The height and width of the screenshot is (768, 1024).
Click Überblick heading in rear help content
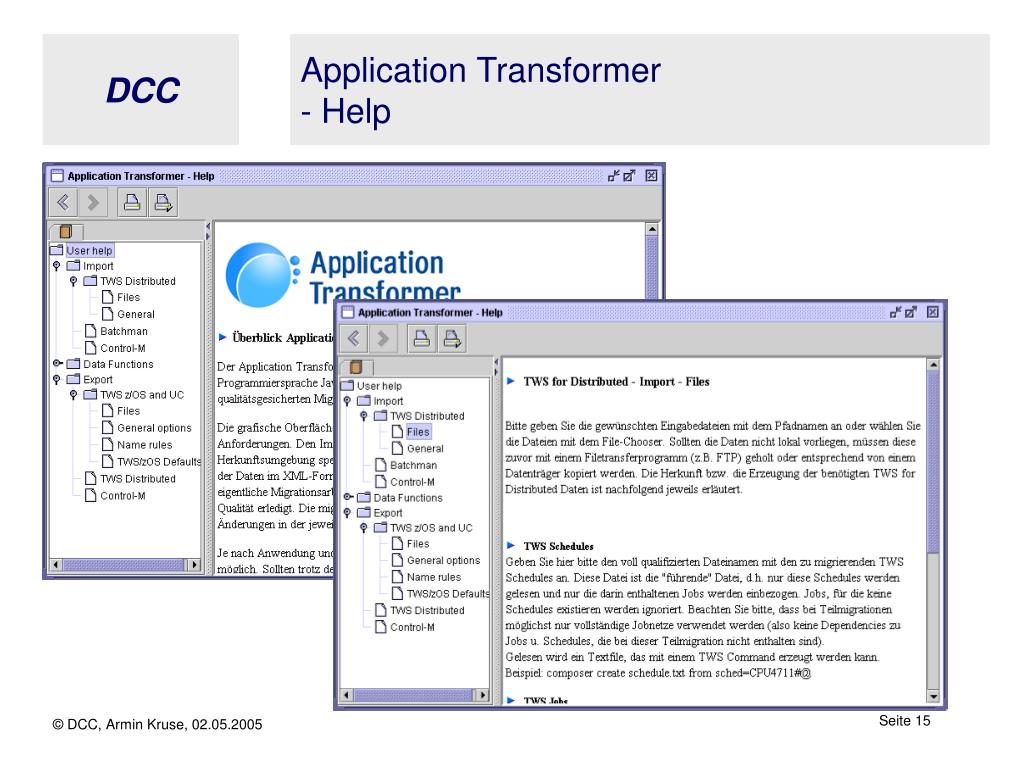click(283, 337)
